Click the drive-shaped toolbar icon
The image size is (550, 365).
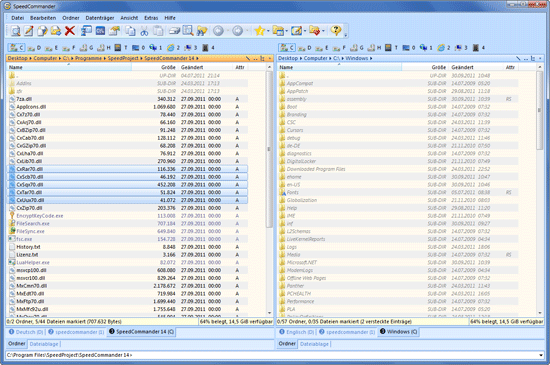click(174, 31)
